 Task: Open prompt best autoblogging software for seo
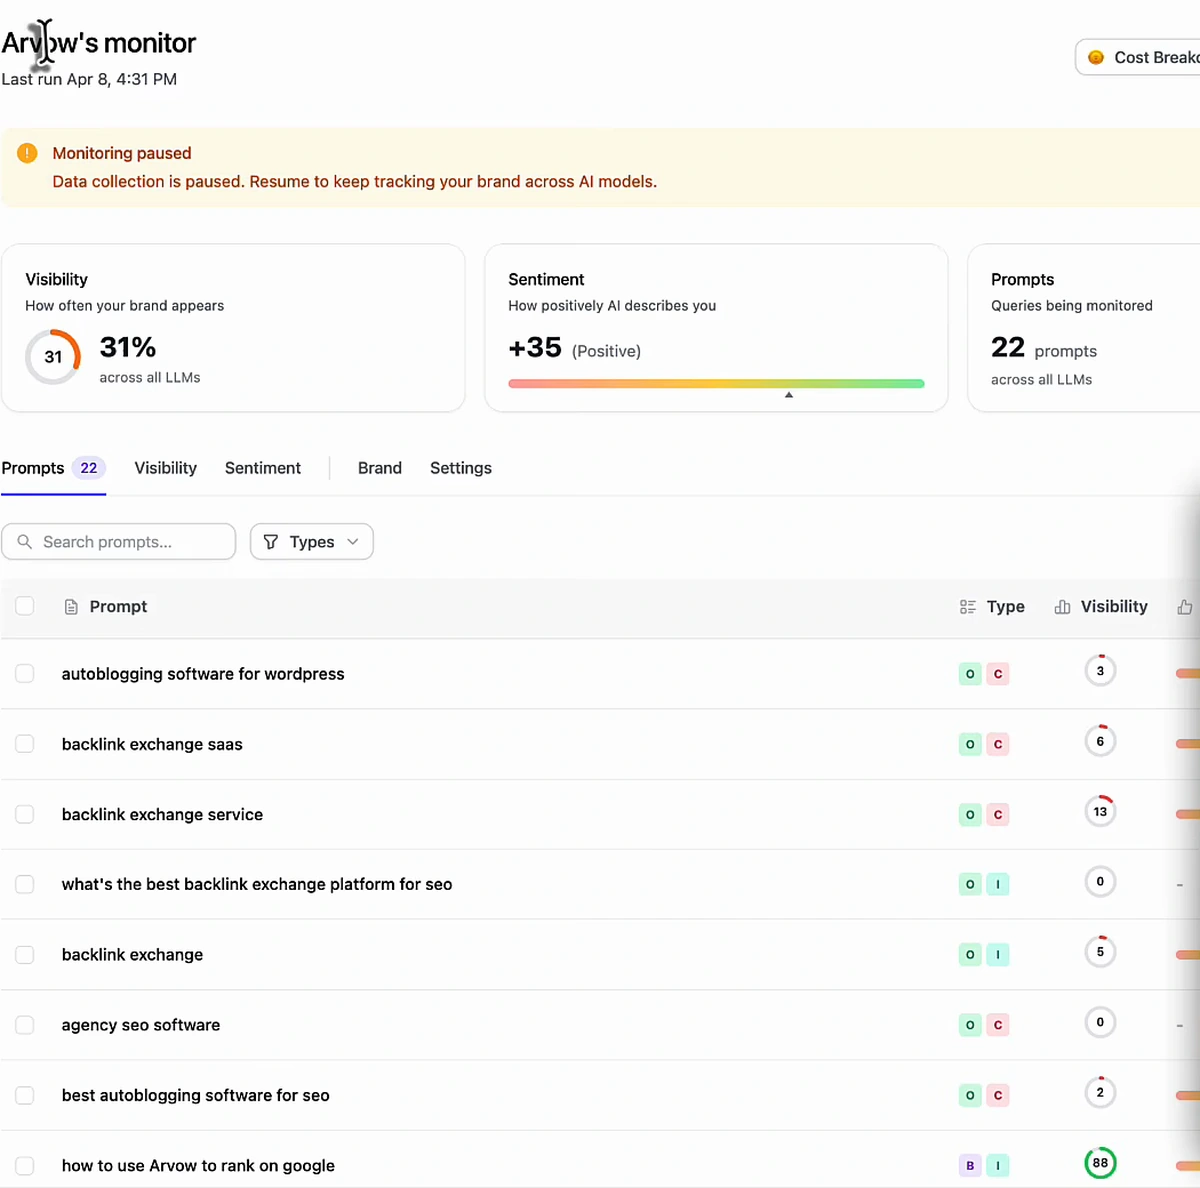pos(195,1096)
